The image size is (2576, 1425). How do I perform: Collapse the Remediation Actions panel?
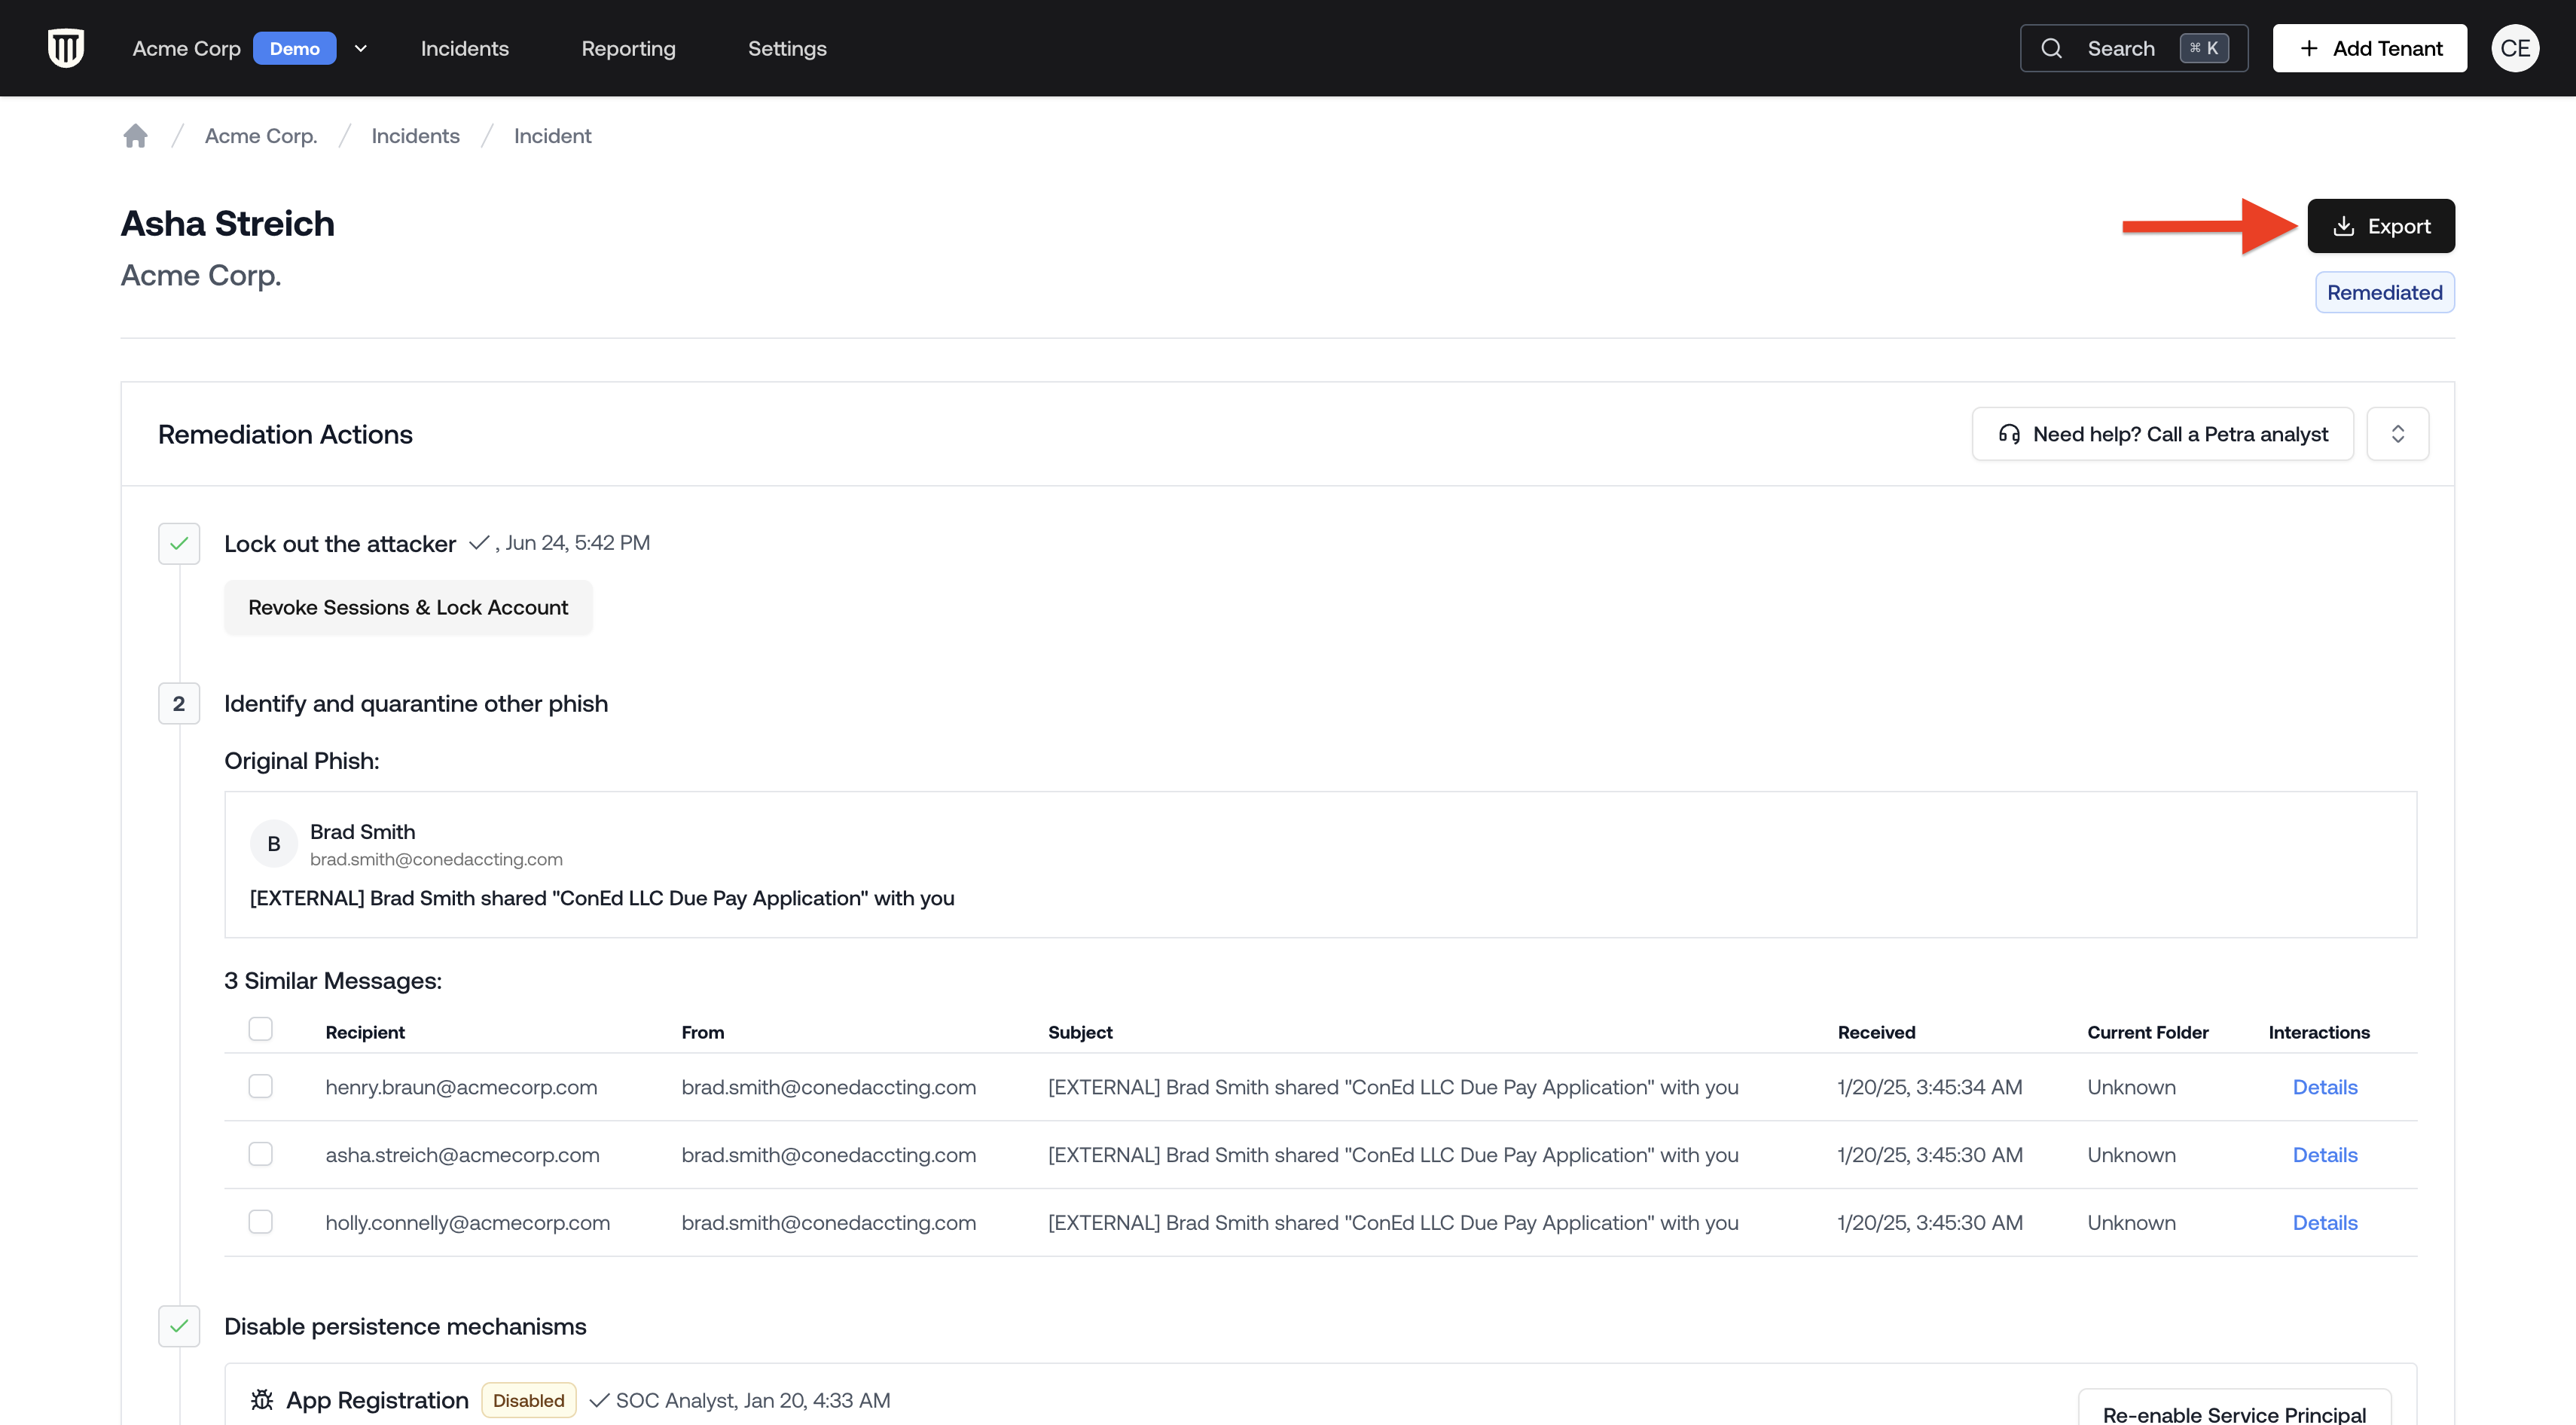pos(2397,434)
